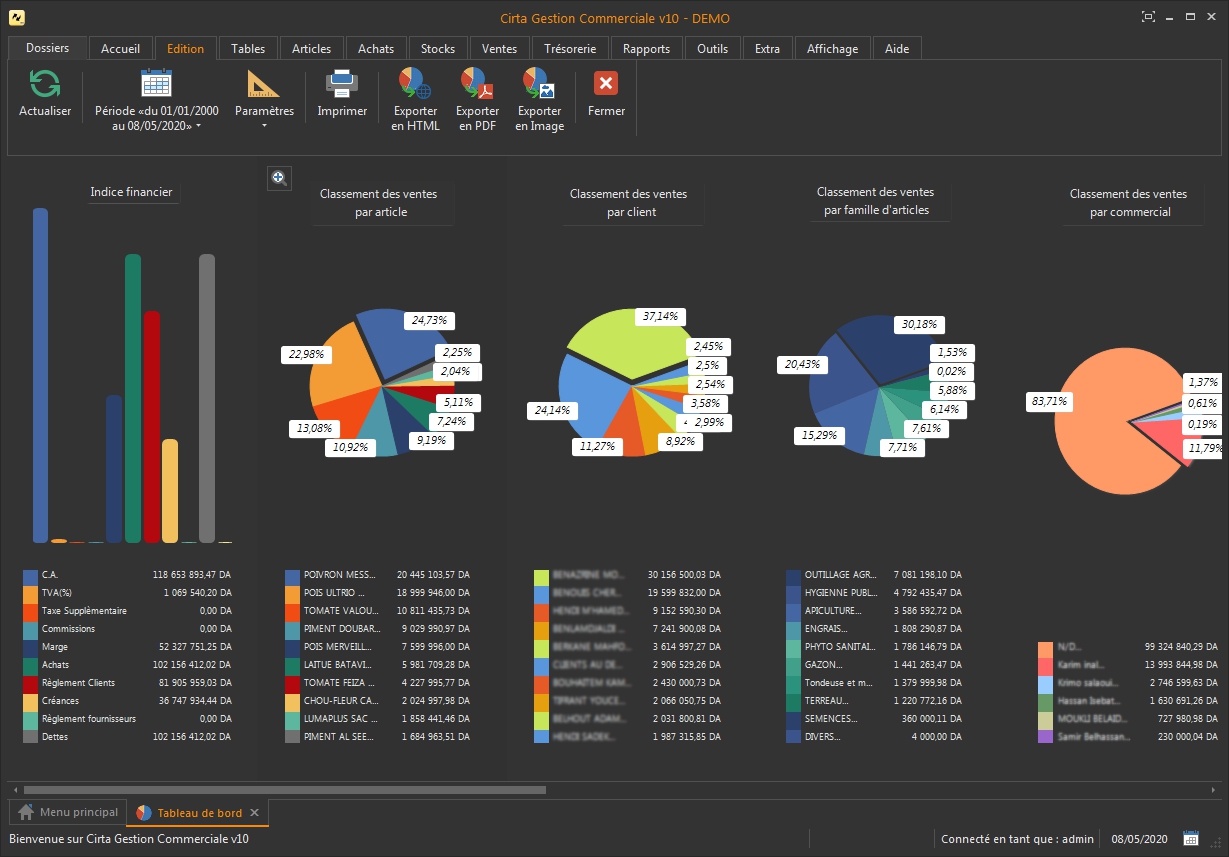Print the dashboard using Imprimer
Viewport: 1229px width, 857px height.
click(x=342, y=93)
